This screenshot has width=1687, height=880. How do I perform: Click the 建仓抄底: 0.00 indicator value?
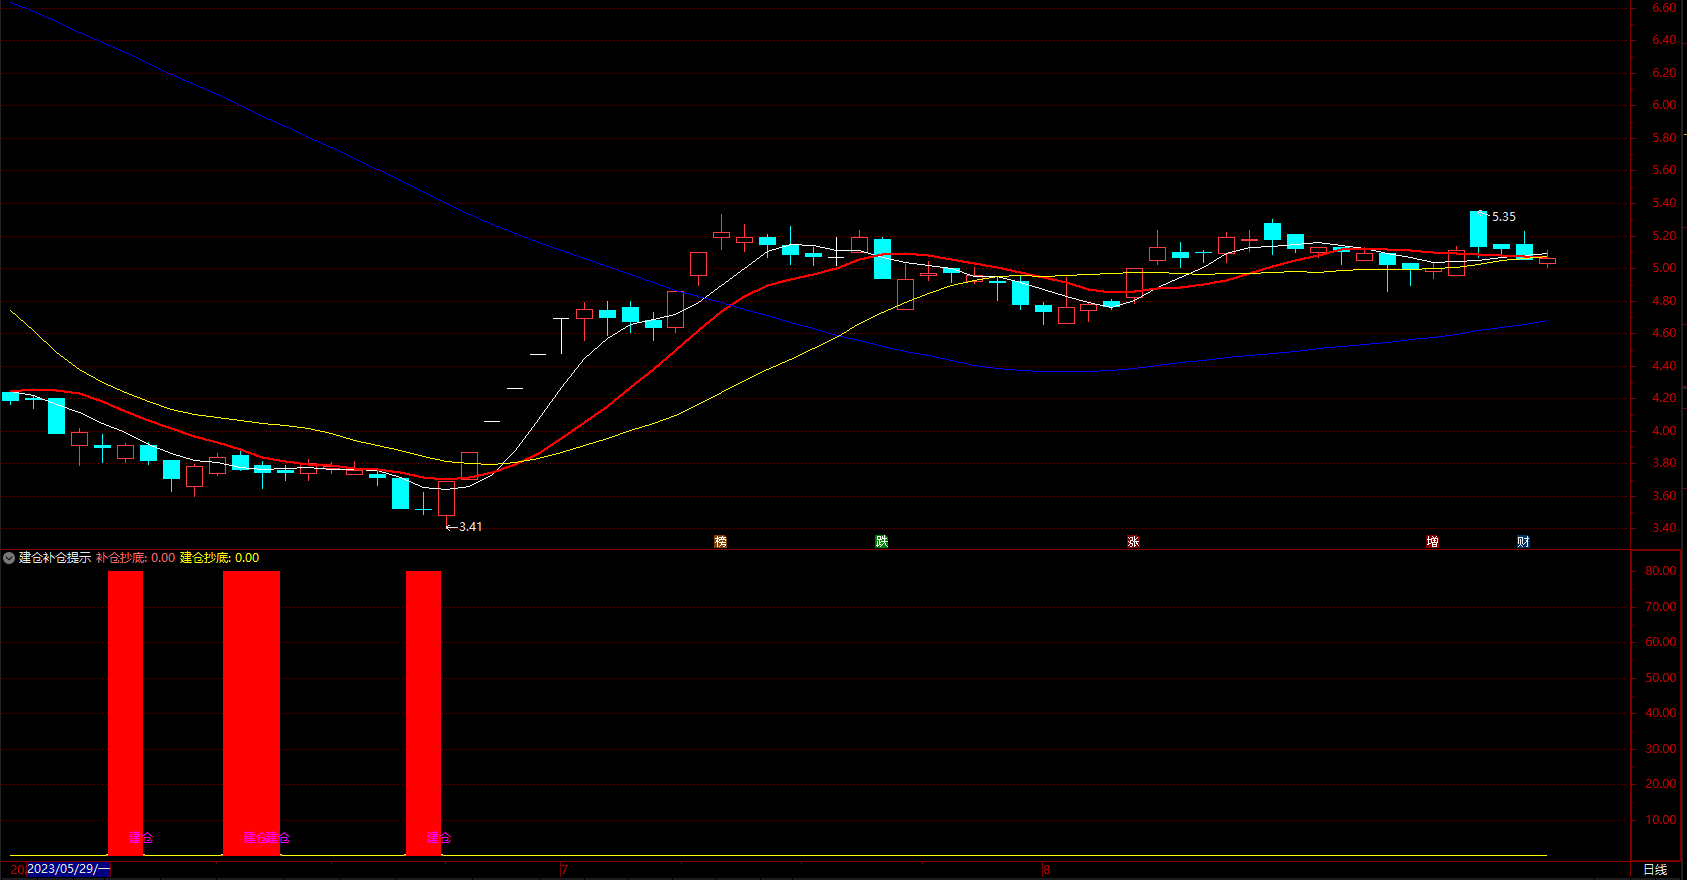coord(220,558)
